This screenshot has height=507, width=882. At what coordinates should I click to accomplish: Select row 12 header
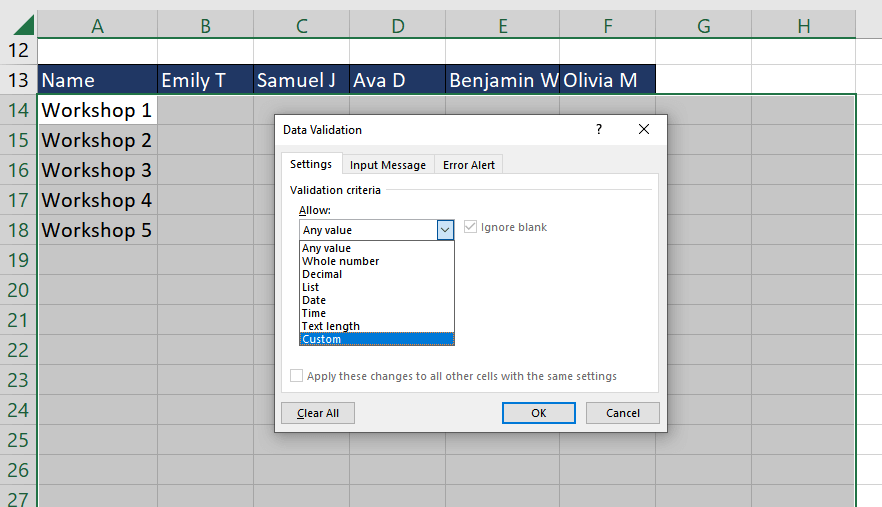pyautogui.click(x=18, y=51)
